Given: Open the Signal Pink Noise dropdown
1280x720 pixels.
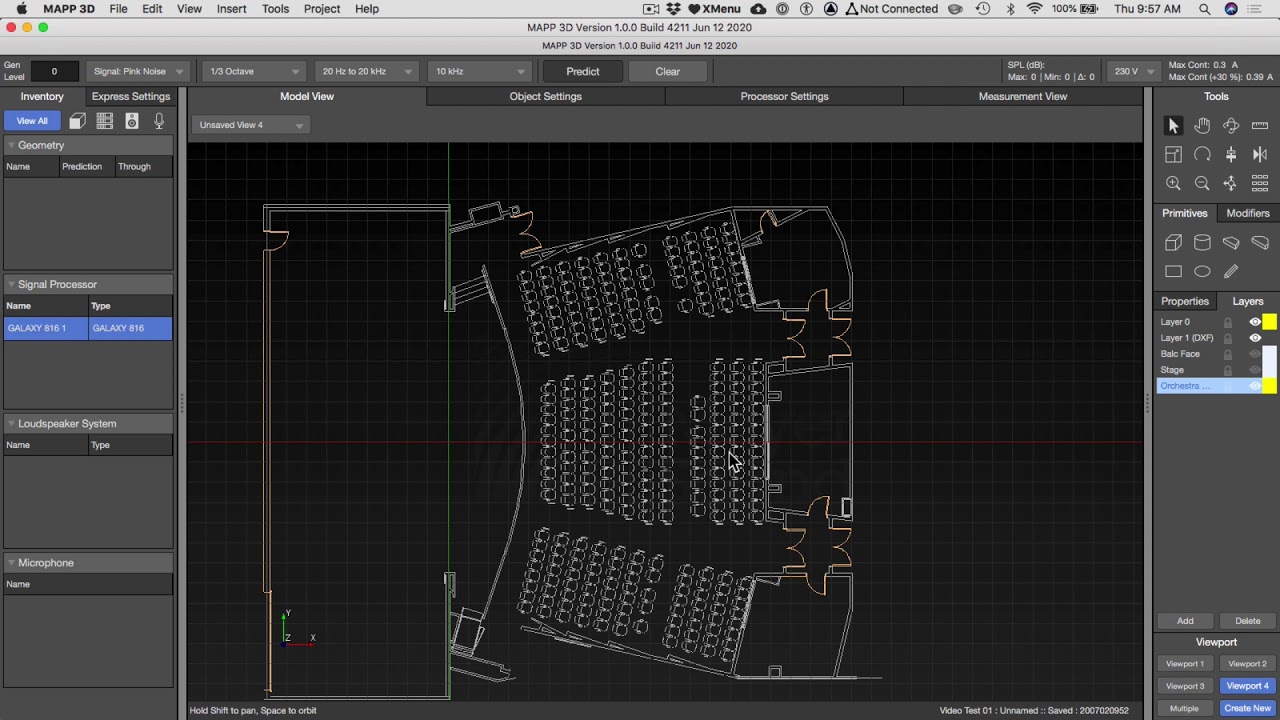Looking at the screenshot, I should pos(138,71).
